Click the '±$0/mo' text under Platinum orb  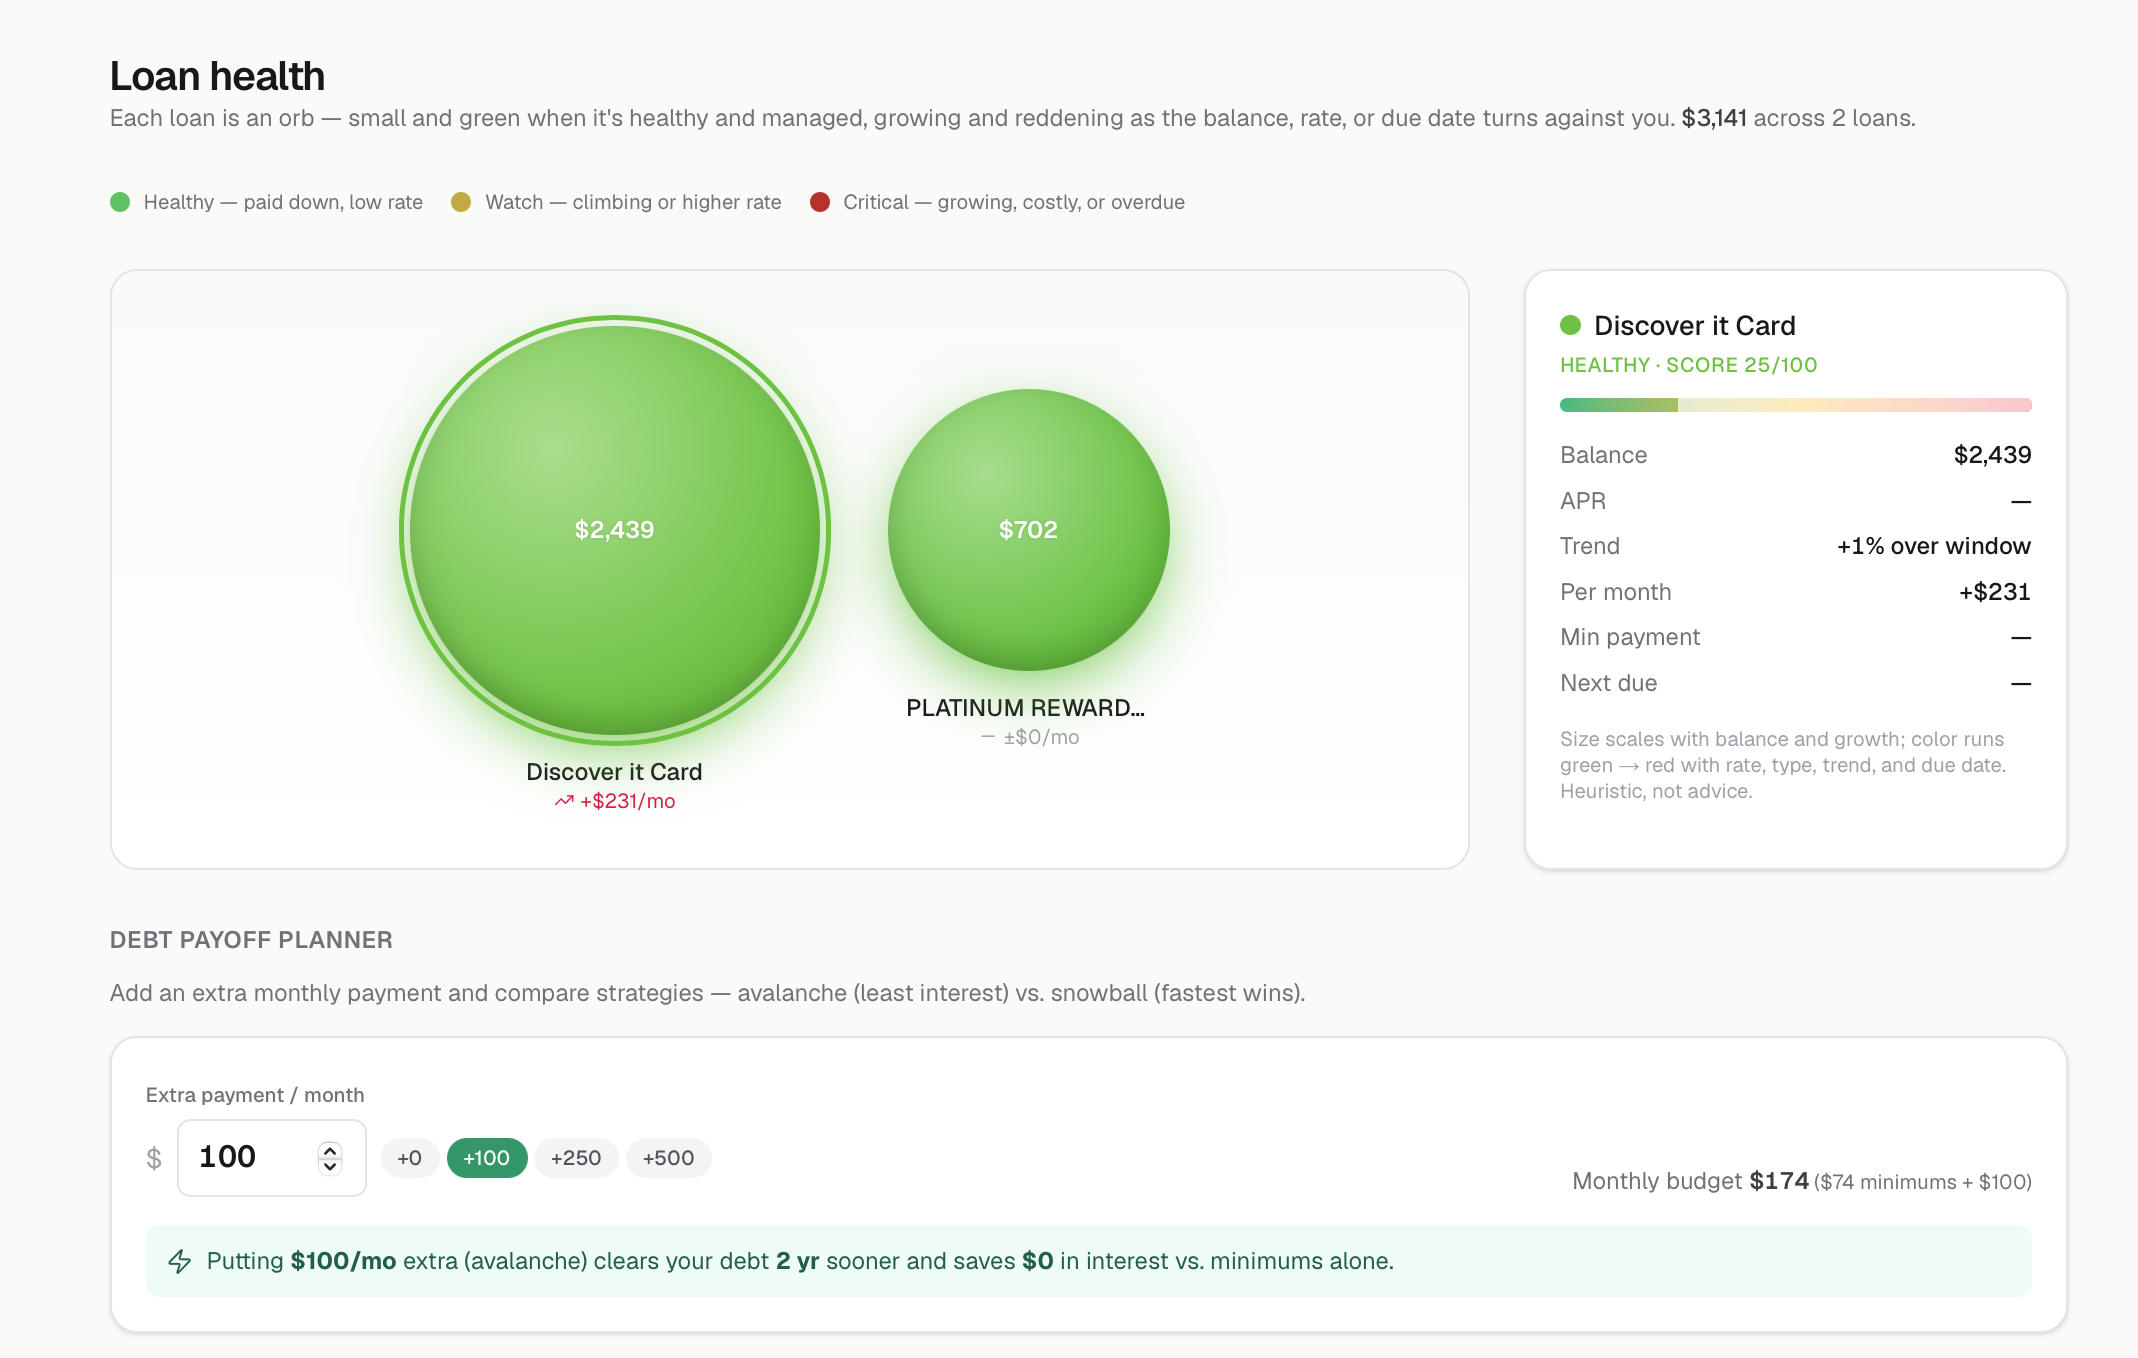click(1041, 737)
